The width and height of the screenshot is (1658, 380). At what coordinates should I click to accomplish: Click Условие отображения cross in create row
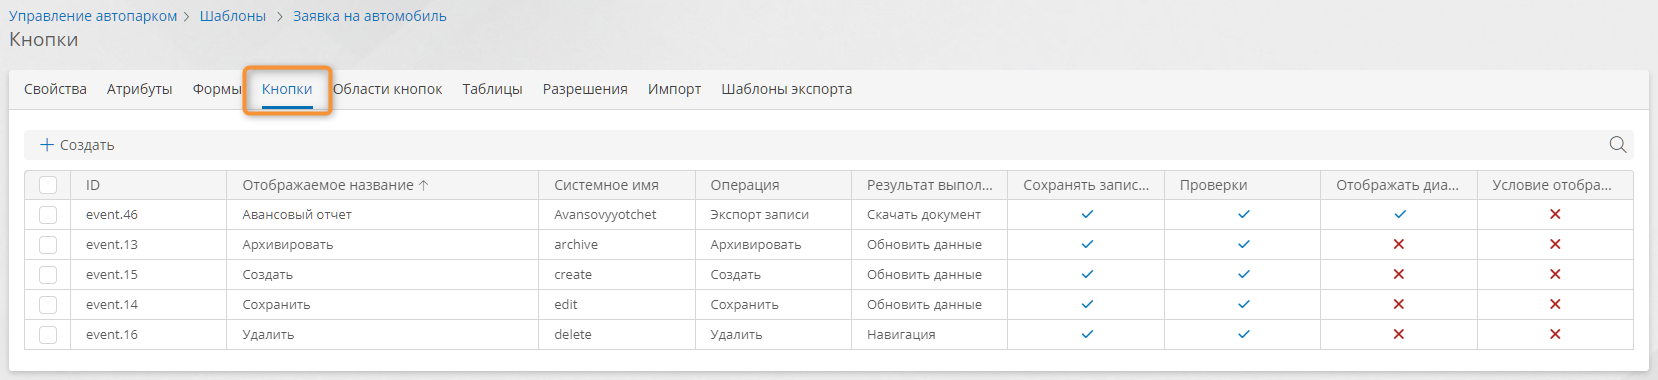[x=1555, y=274]
